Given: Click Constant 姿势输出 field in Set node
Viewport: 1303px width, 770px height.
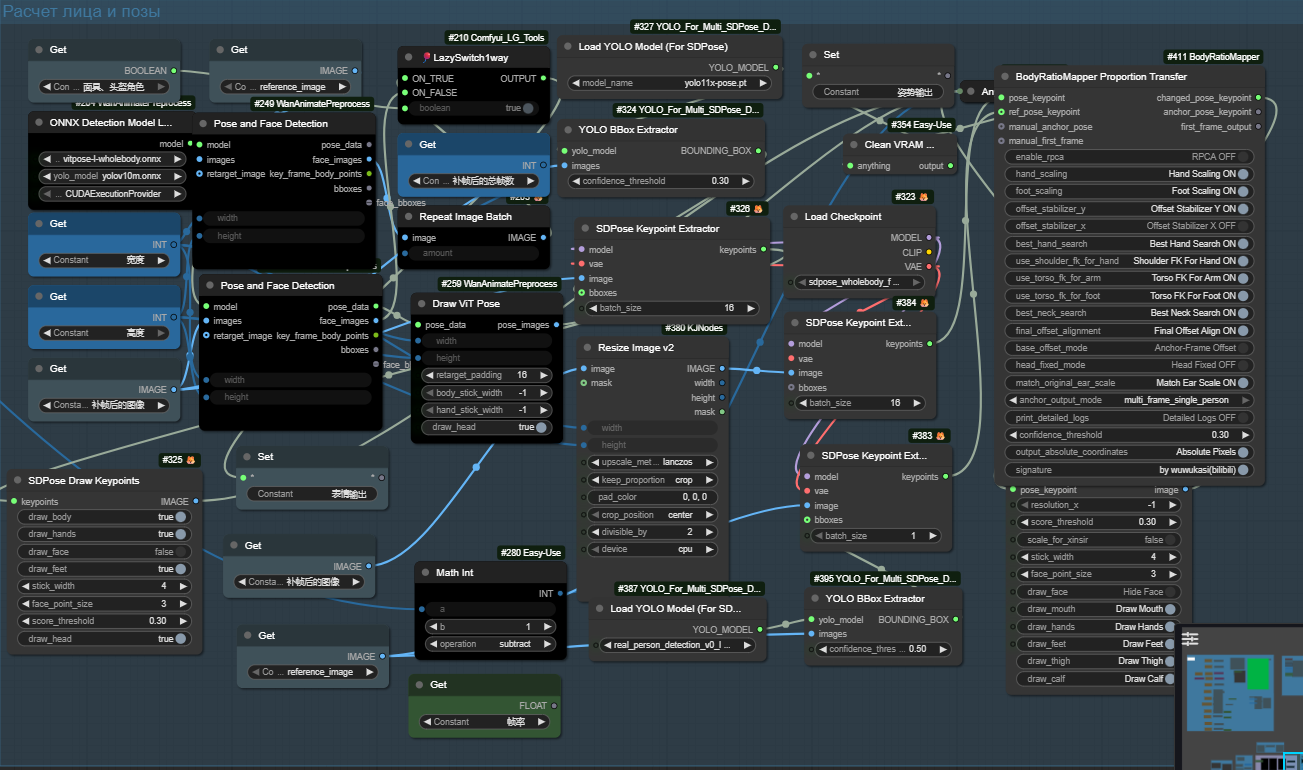Looking at the screenshot, I should pos(879,92).
